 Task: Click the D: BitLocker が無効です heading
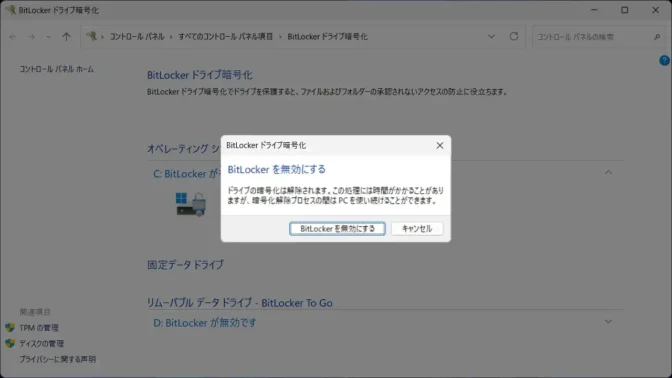point(205,323)
